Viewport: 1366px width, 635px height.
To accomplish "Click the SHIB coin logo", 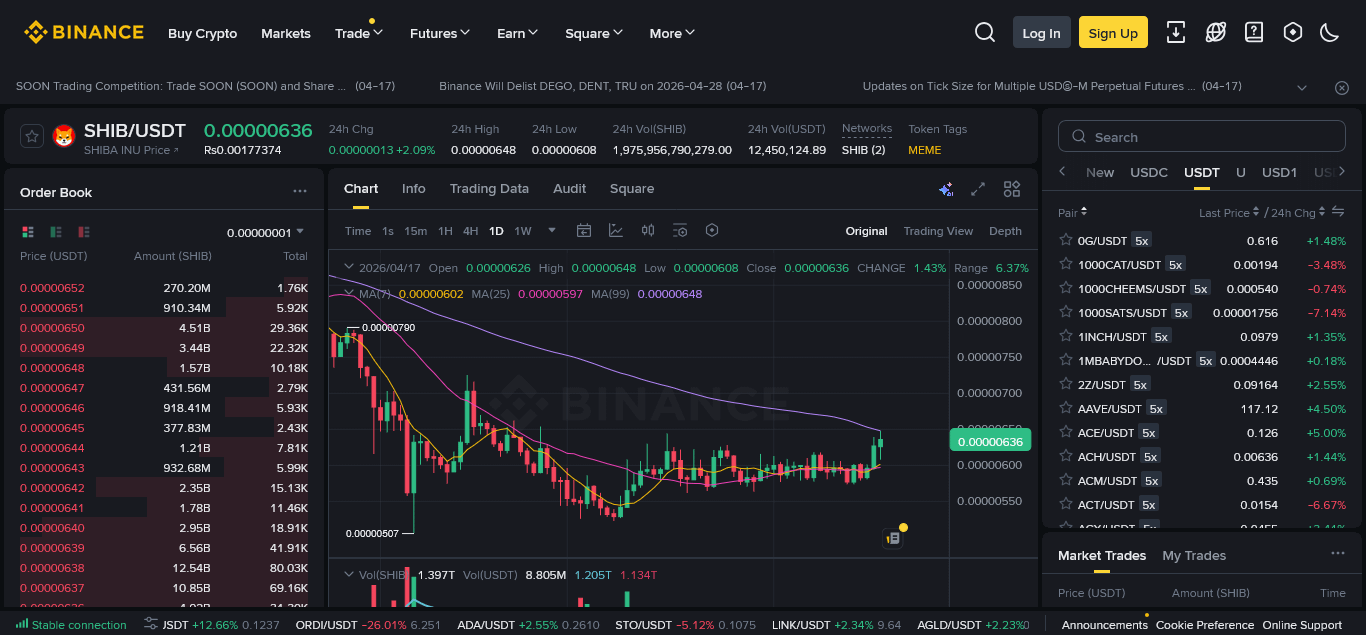I will [x=64, y=137].
